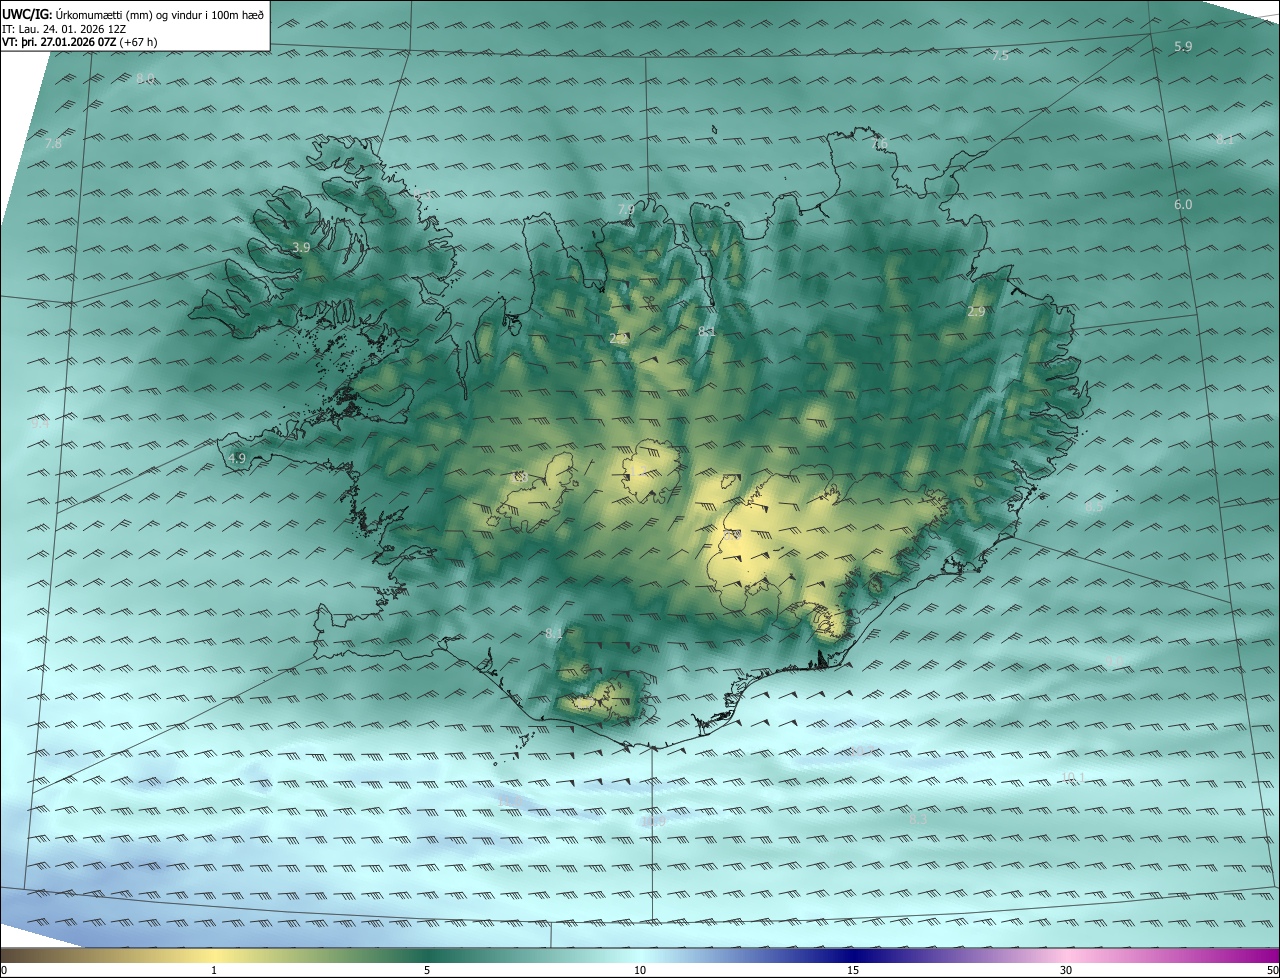Click the 10.1 value label

tap(1073, 777)
